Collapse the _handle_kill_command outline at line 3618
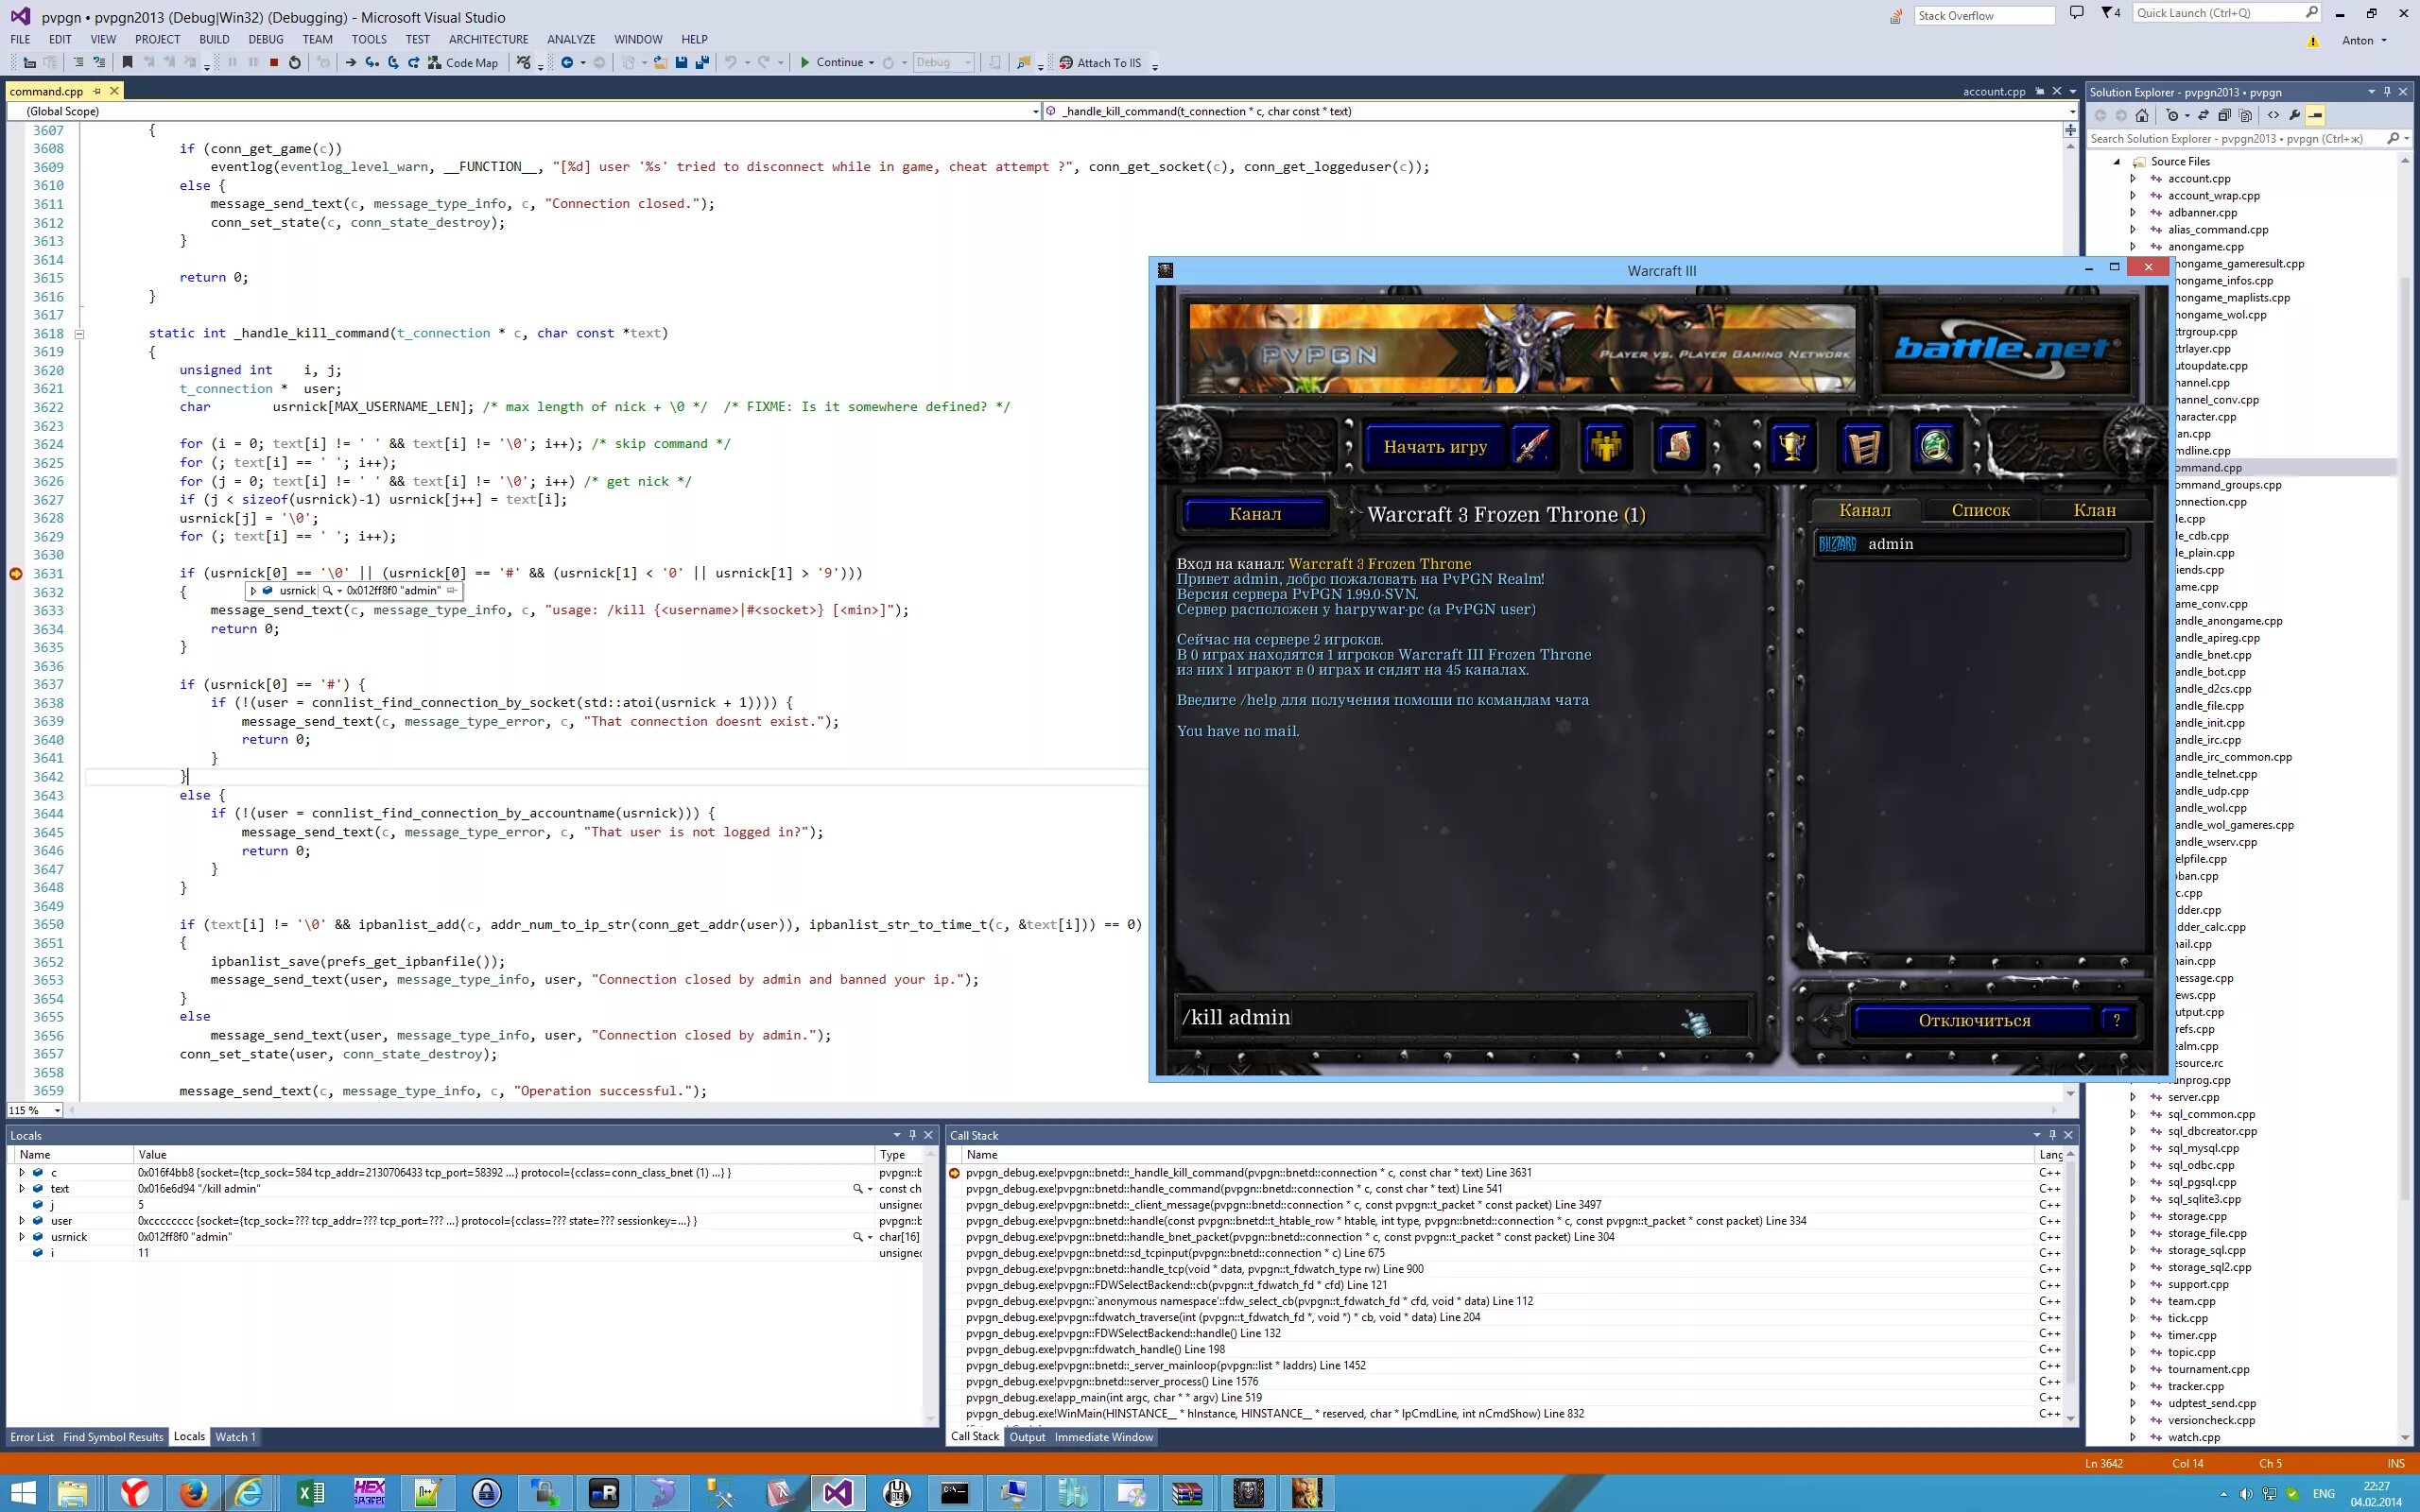Image resolution: width=2420 pixels, height=1512 pixels. click(79, 334)
